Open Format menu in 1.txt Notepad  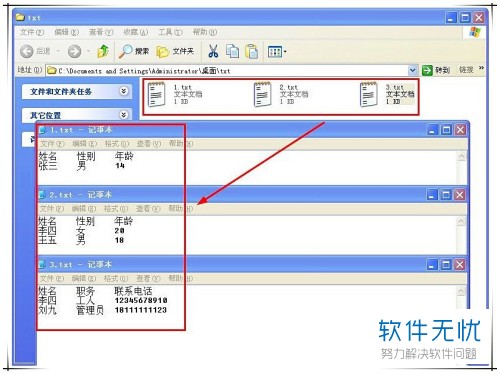coord(117,144)
